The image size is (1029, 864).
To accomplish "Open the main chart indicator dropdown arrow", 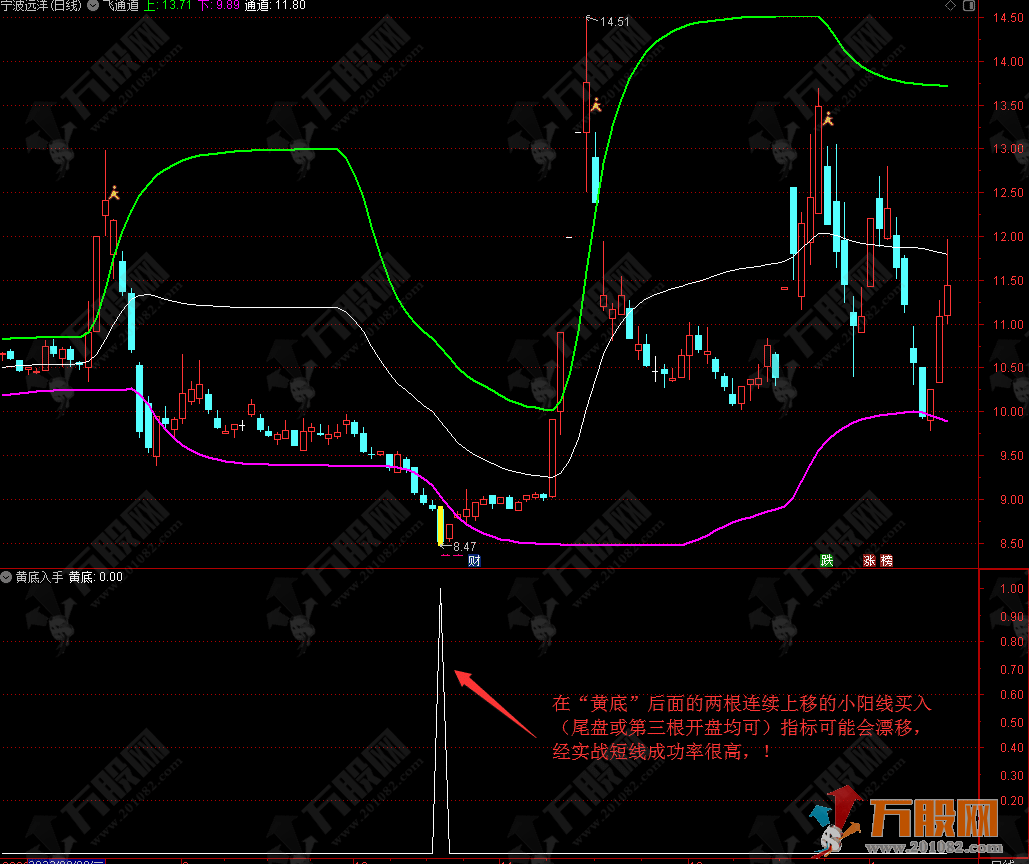I will (93, 5).
